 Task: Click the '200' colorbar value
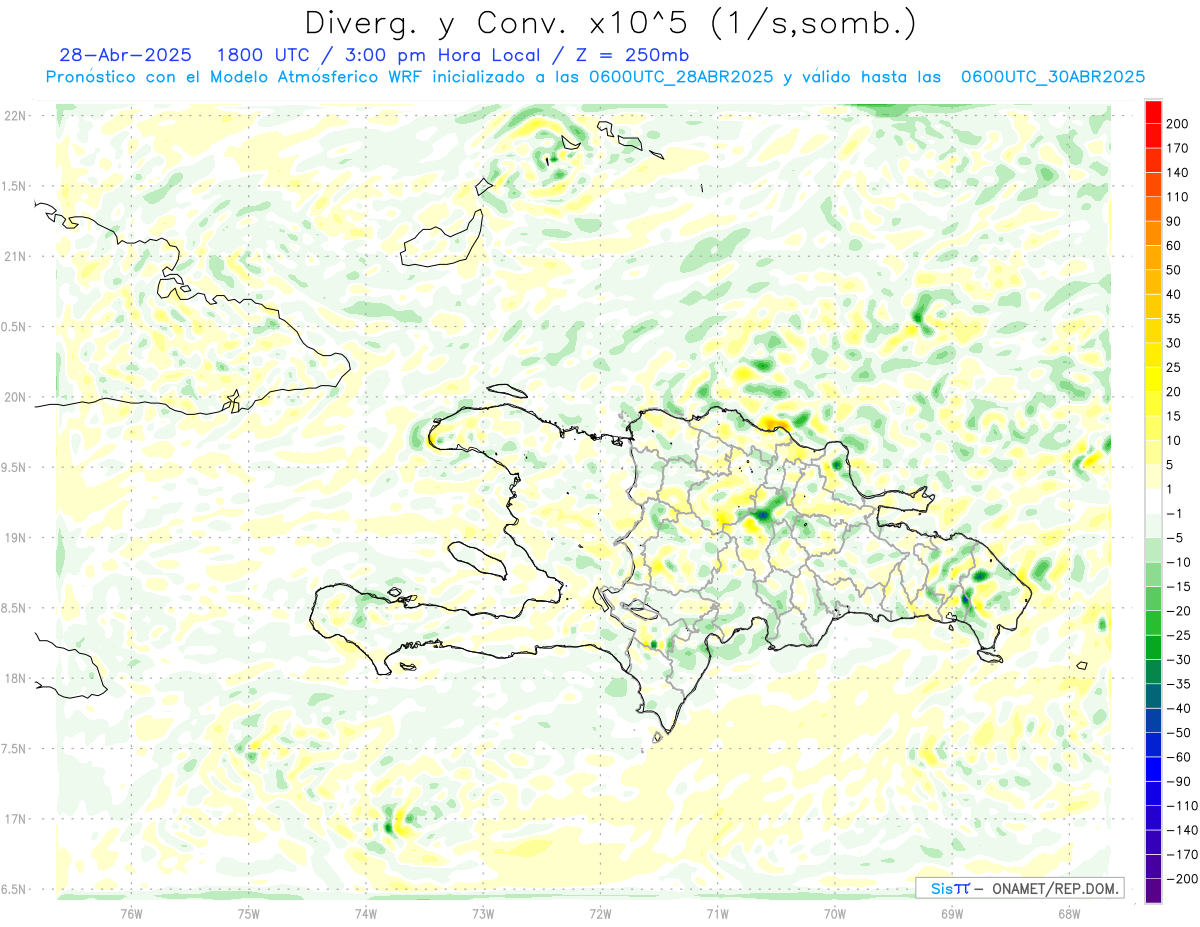[1177, 124]
